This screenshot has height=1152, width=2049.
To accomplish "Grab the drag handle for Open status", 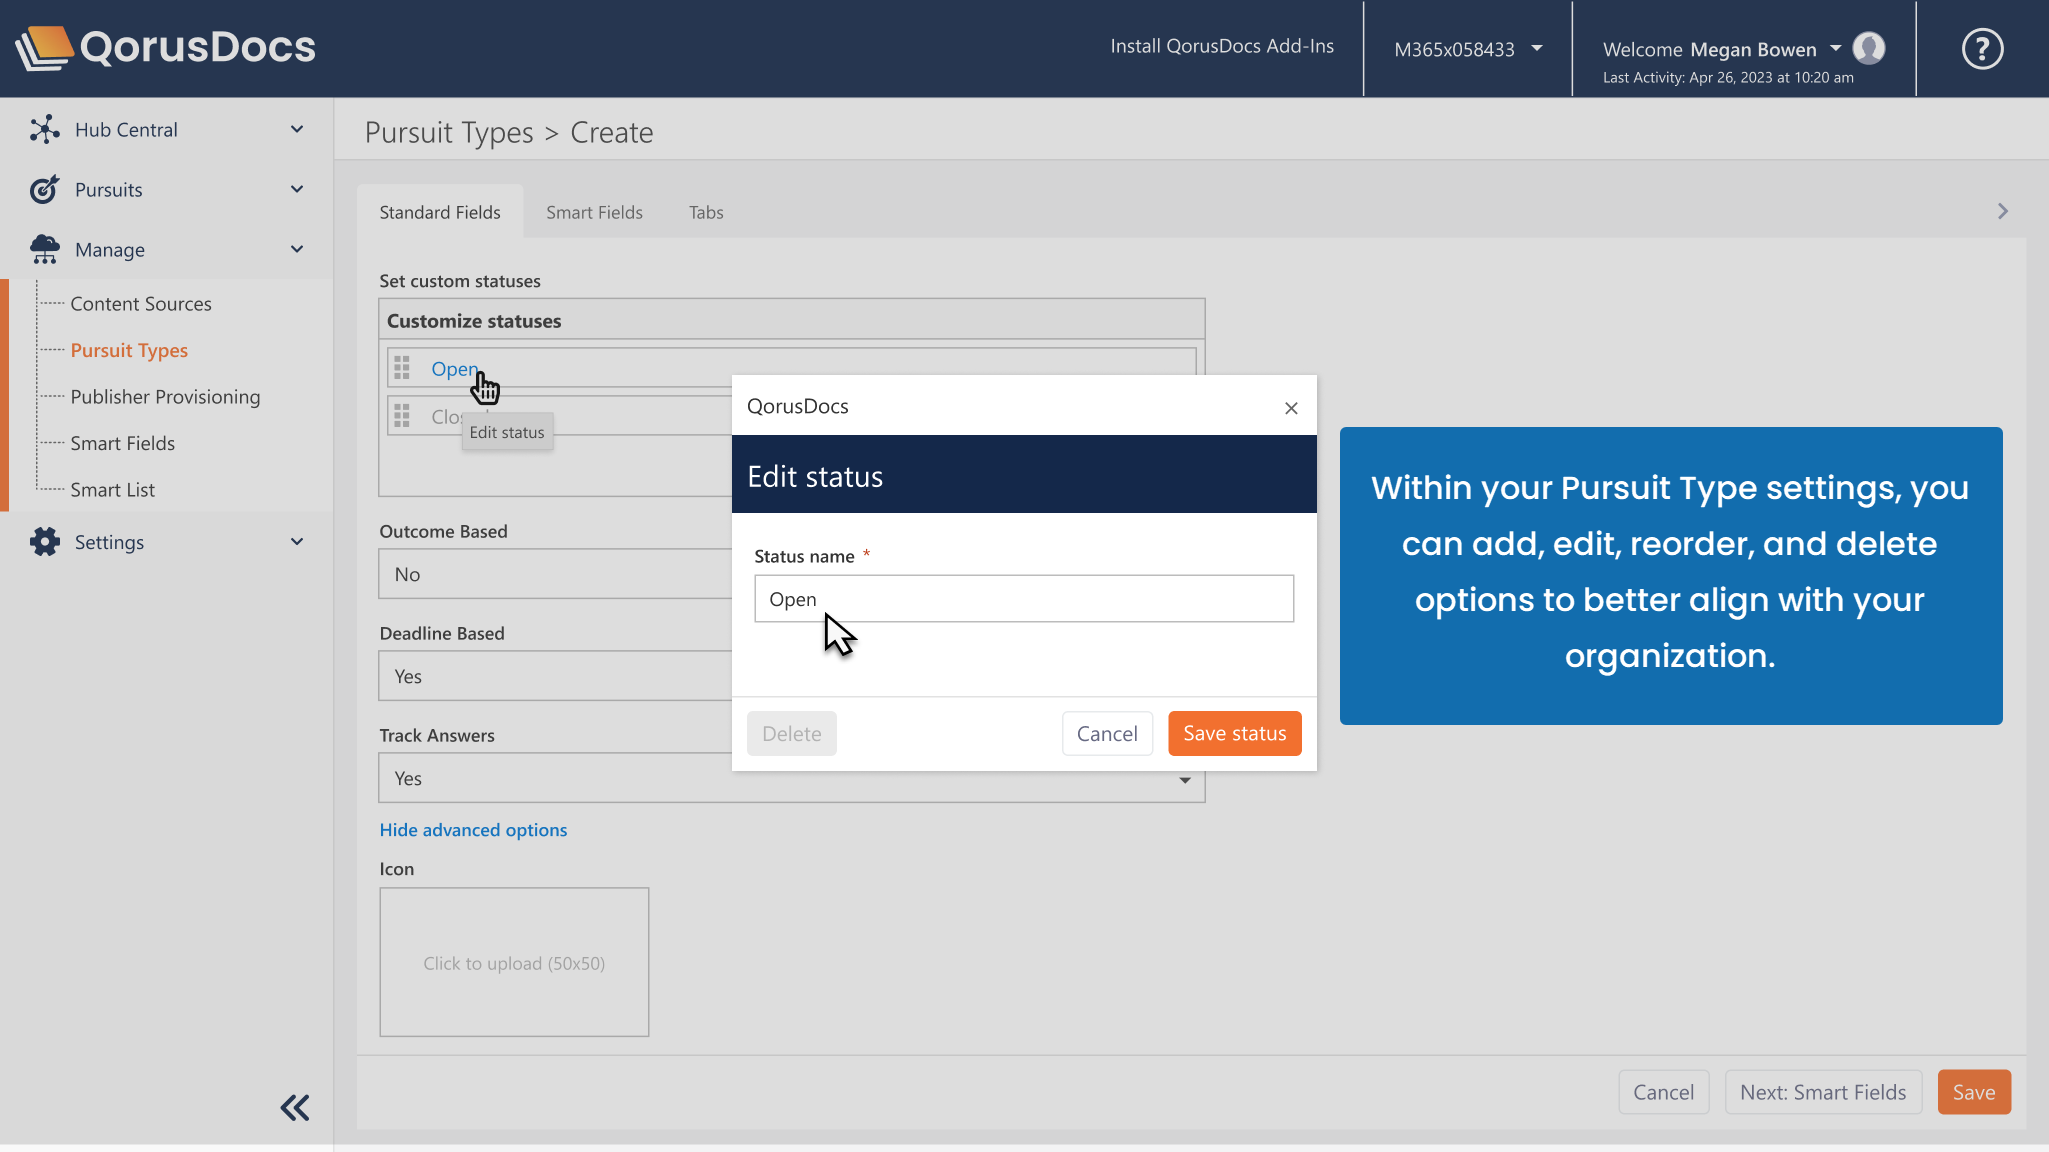I will coord(402,368).
